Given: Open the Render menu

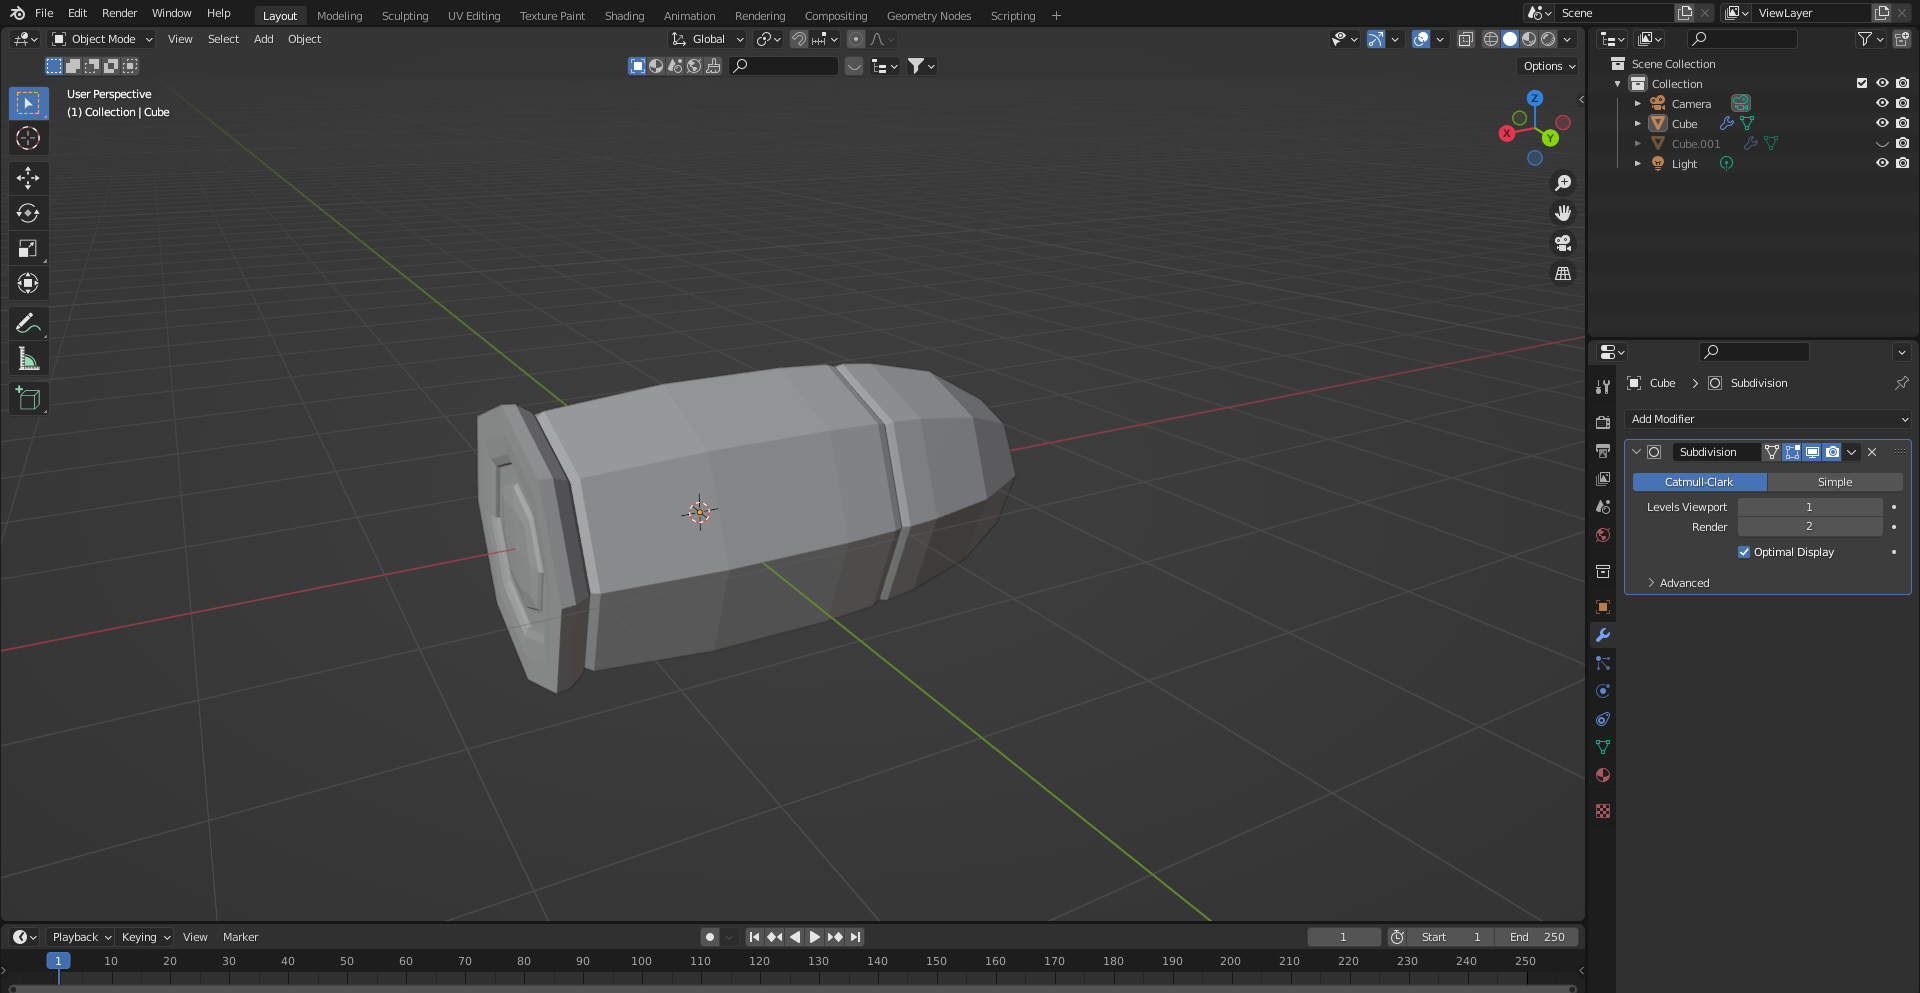Looking at the screenshot, I should [119, 13].
